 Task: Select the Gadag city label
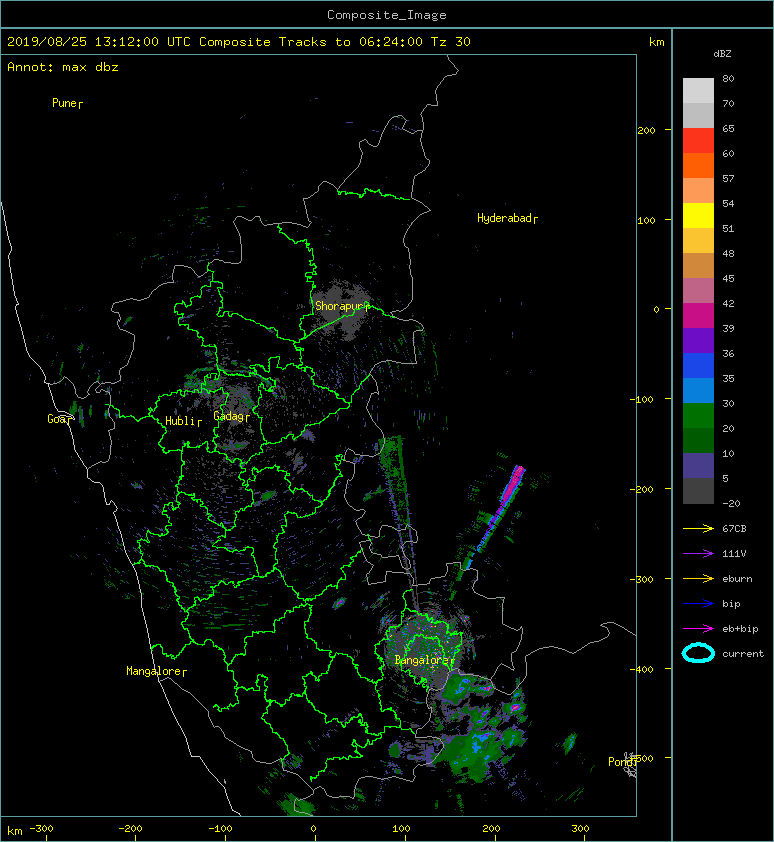click(232, 416)
